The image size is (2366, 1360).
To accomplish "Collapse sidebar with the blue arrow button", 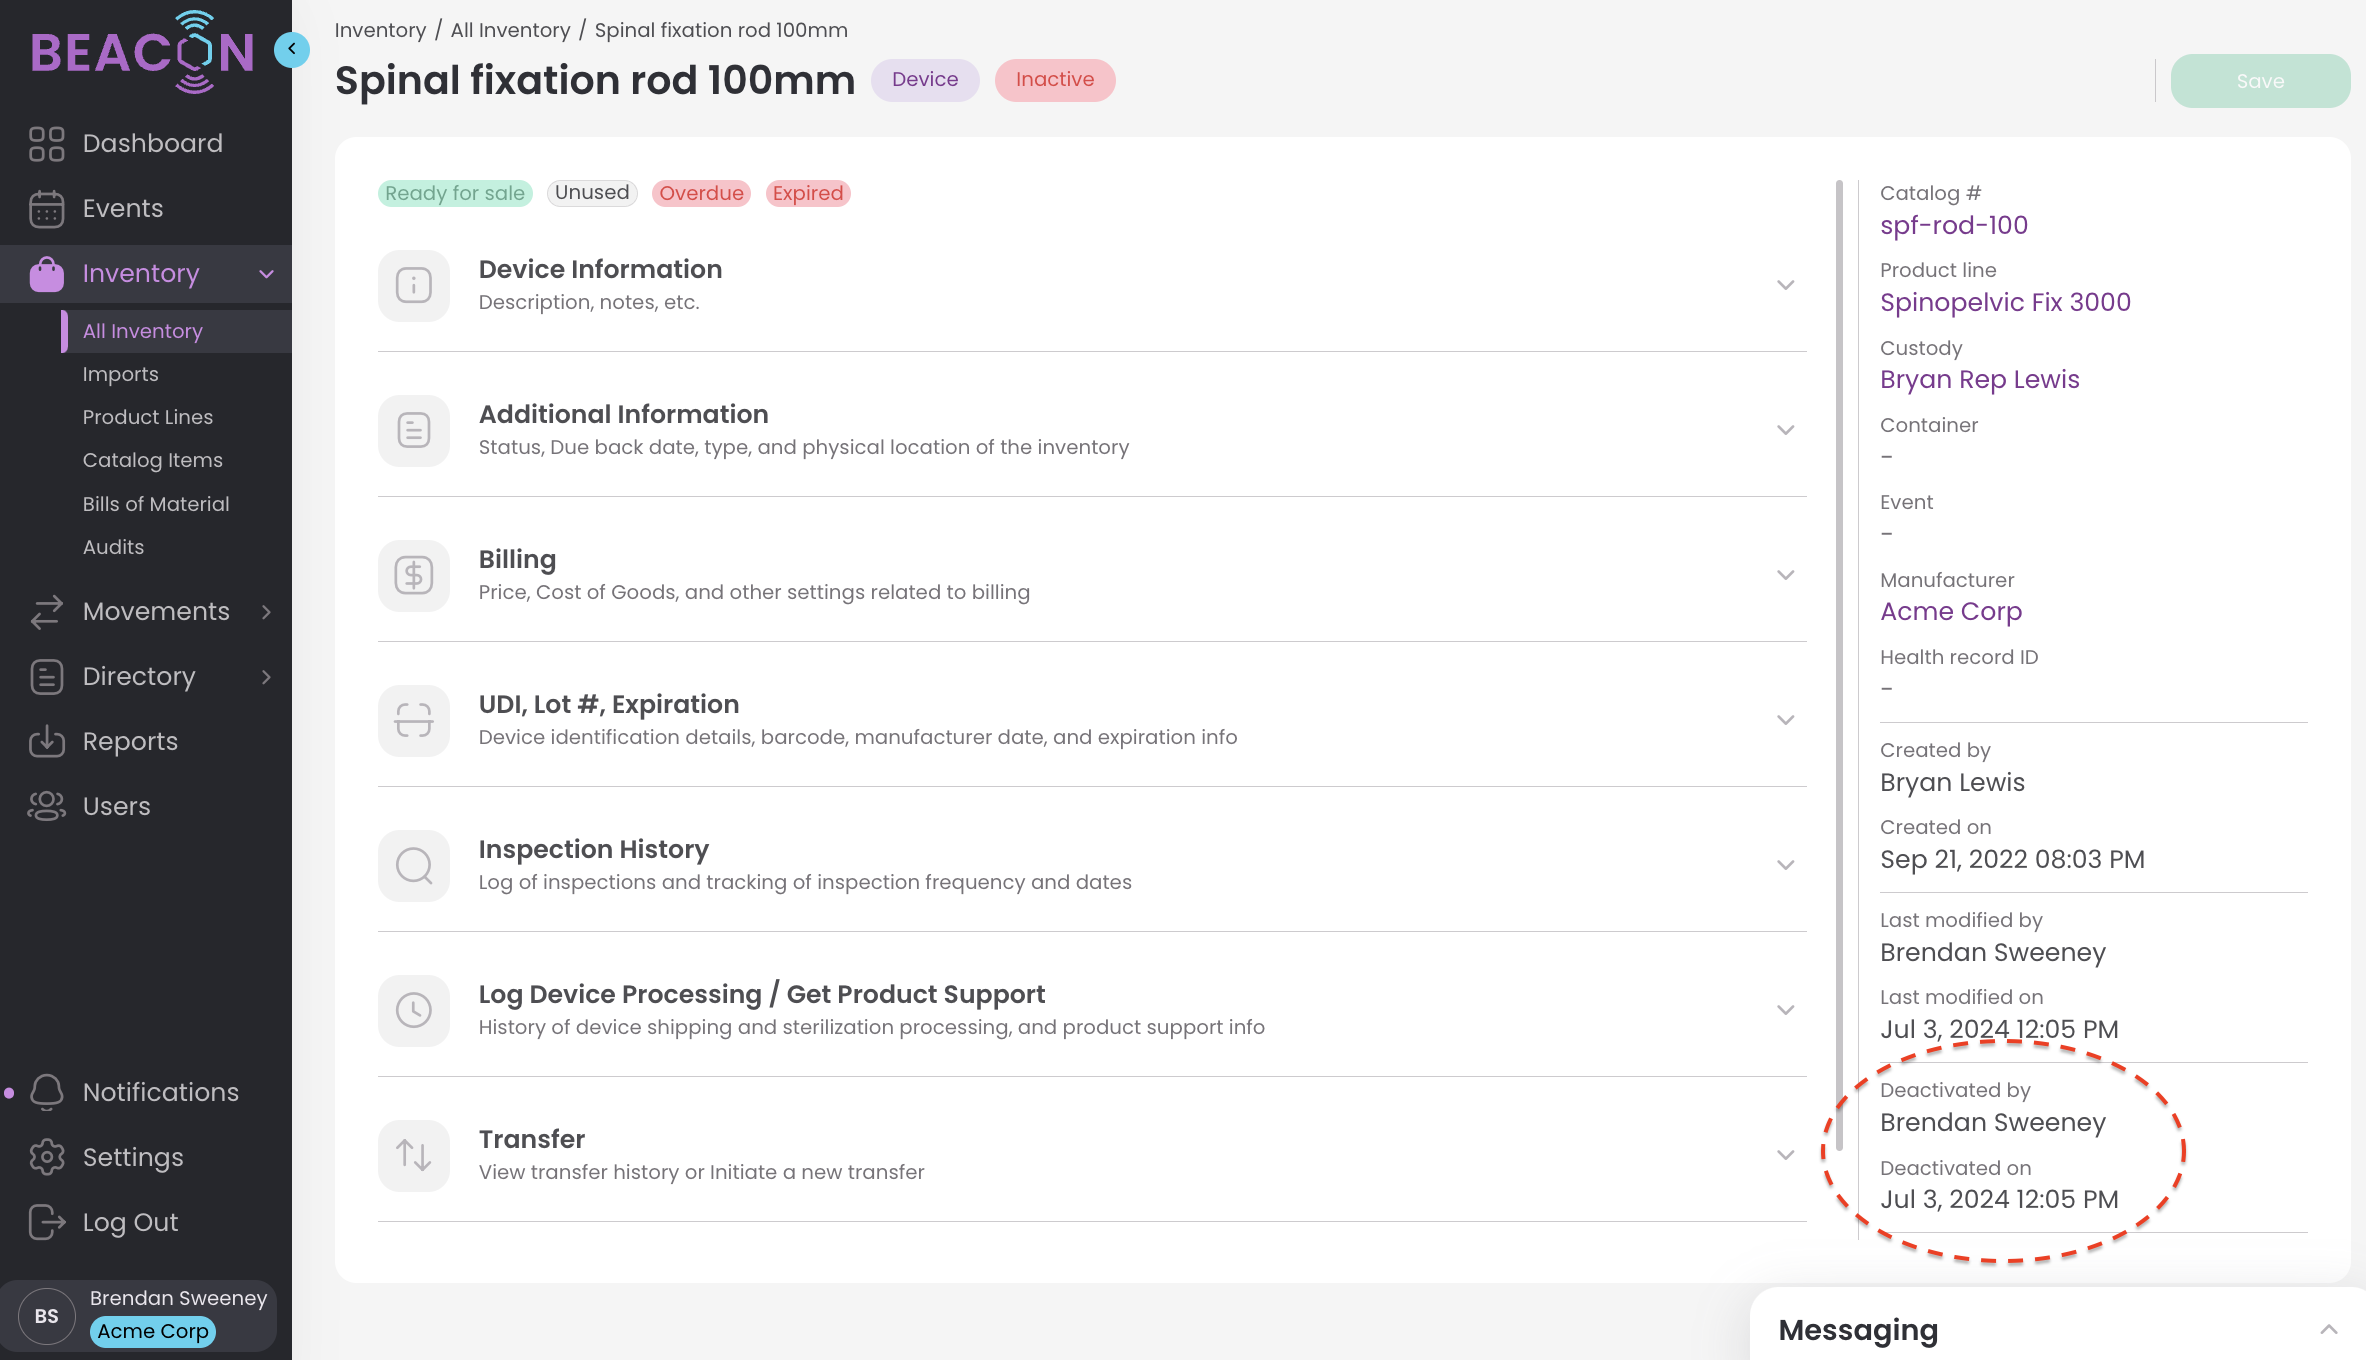I will coord(291,49).
